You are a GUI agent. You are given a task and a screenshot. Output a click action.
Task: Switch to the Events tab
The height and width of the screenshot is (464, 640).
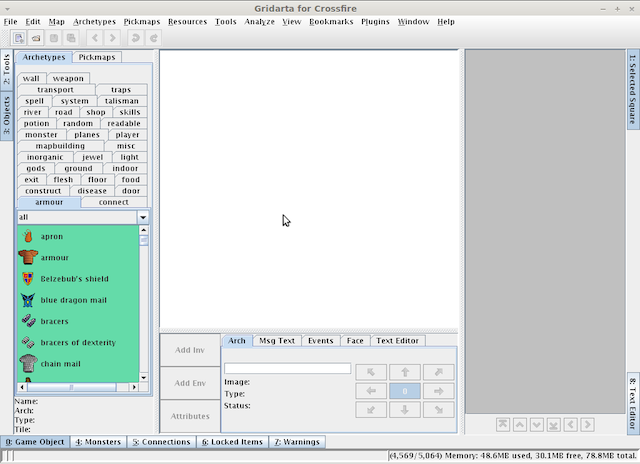(321, 341)
